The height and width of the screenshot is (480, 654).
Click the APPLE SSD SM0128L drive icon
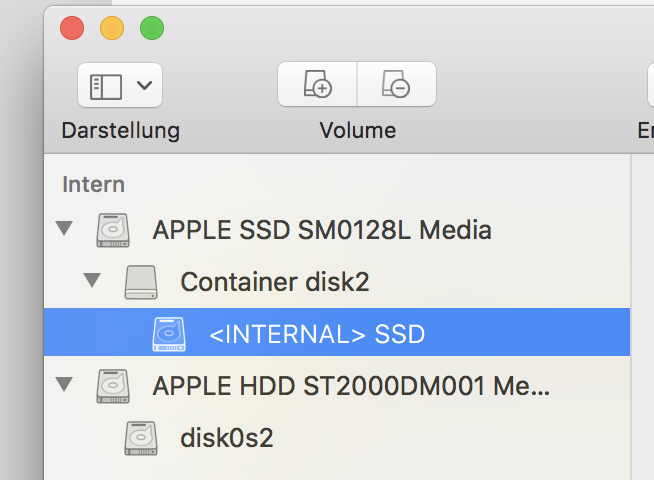pyautogui.click(x=113, y=231)
